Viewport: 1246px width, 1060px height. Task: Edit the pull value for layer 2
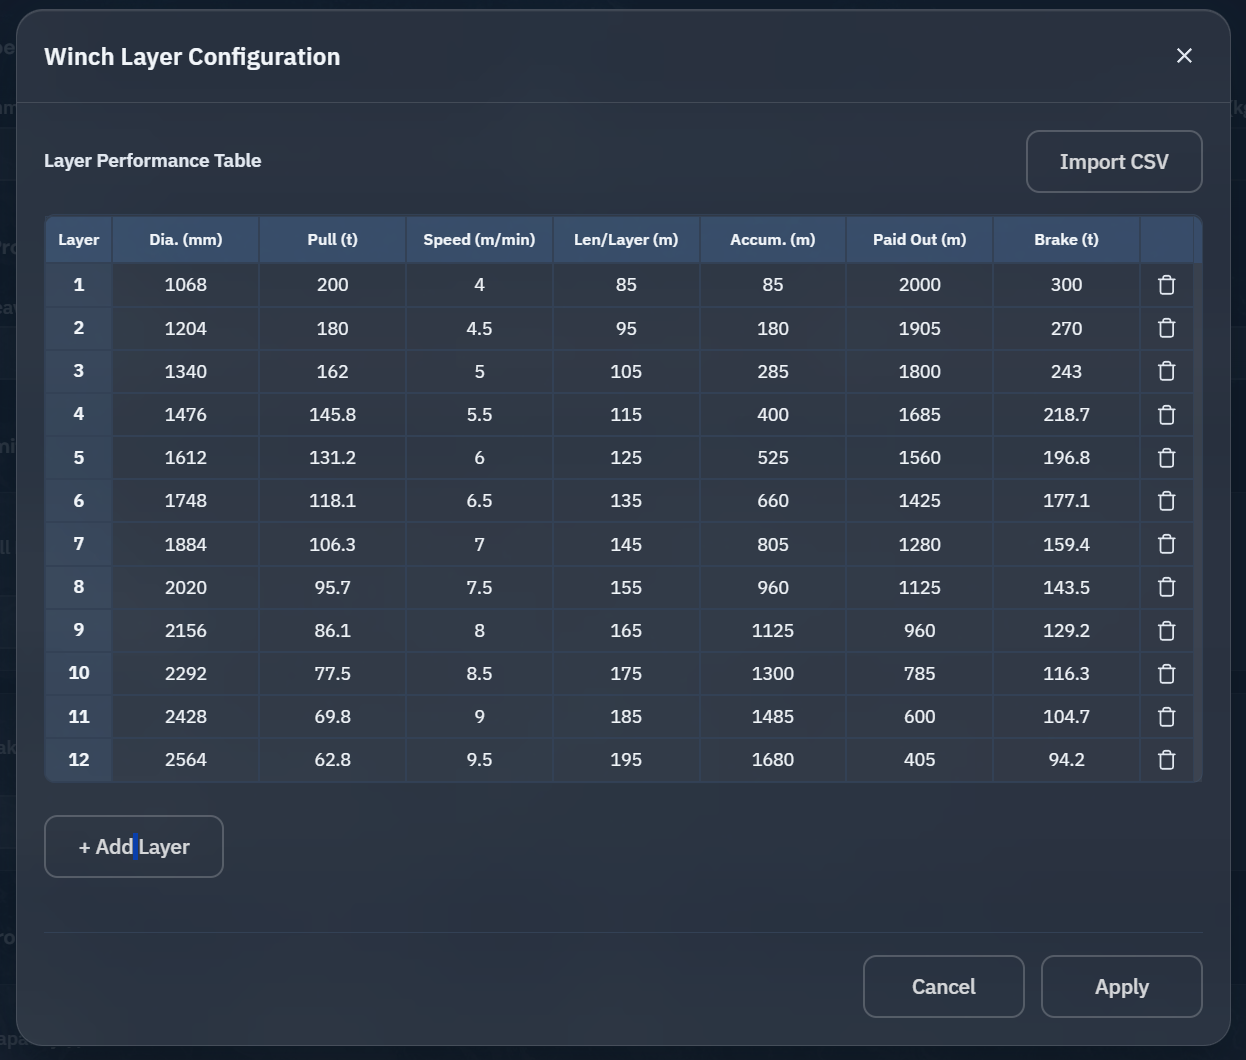tap(332, 328)
